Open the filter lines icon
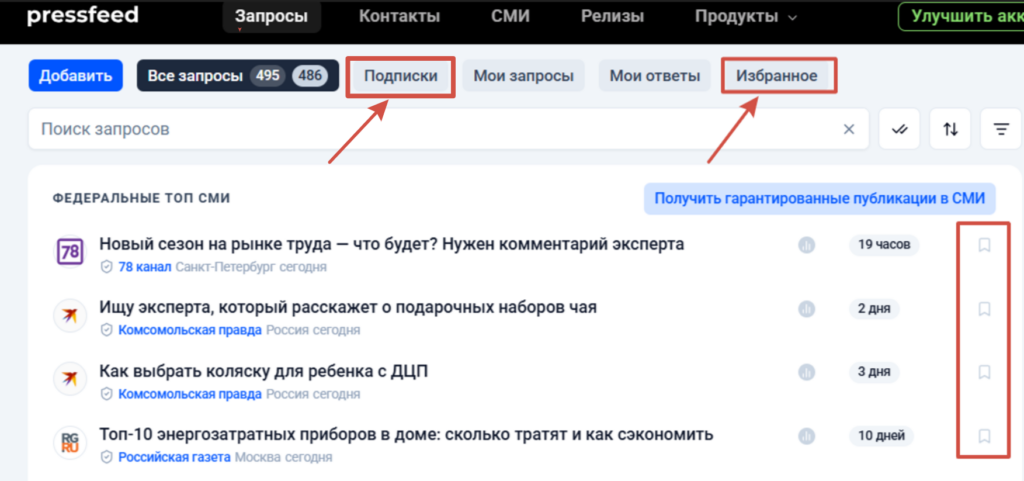This screenshot has width=1024, height=481. pyautogui.click(x=1001, y=129)
